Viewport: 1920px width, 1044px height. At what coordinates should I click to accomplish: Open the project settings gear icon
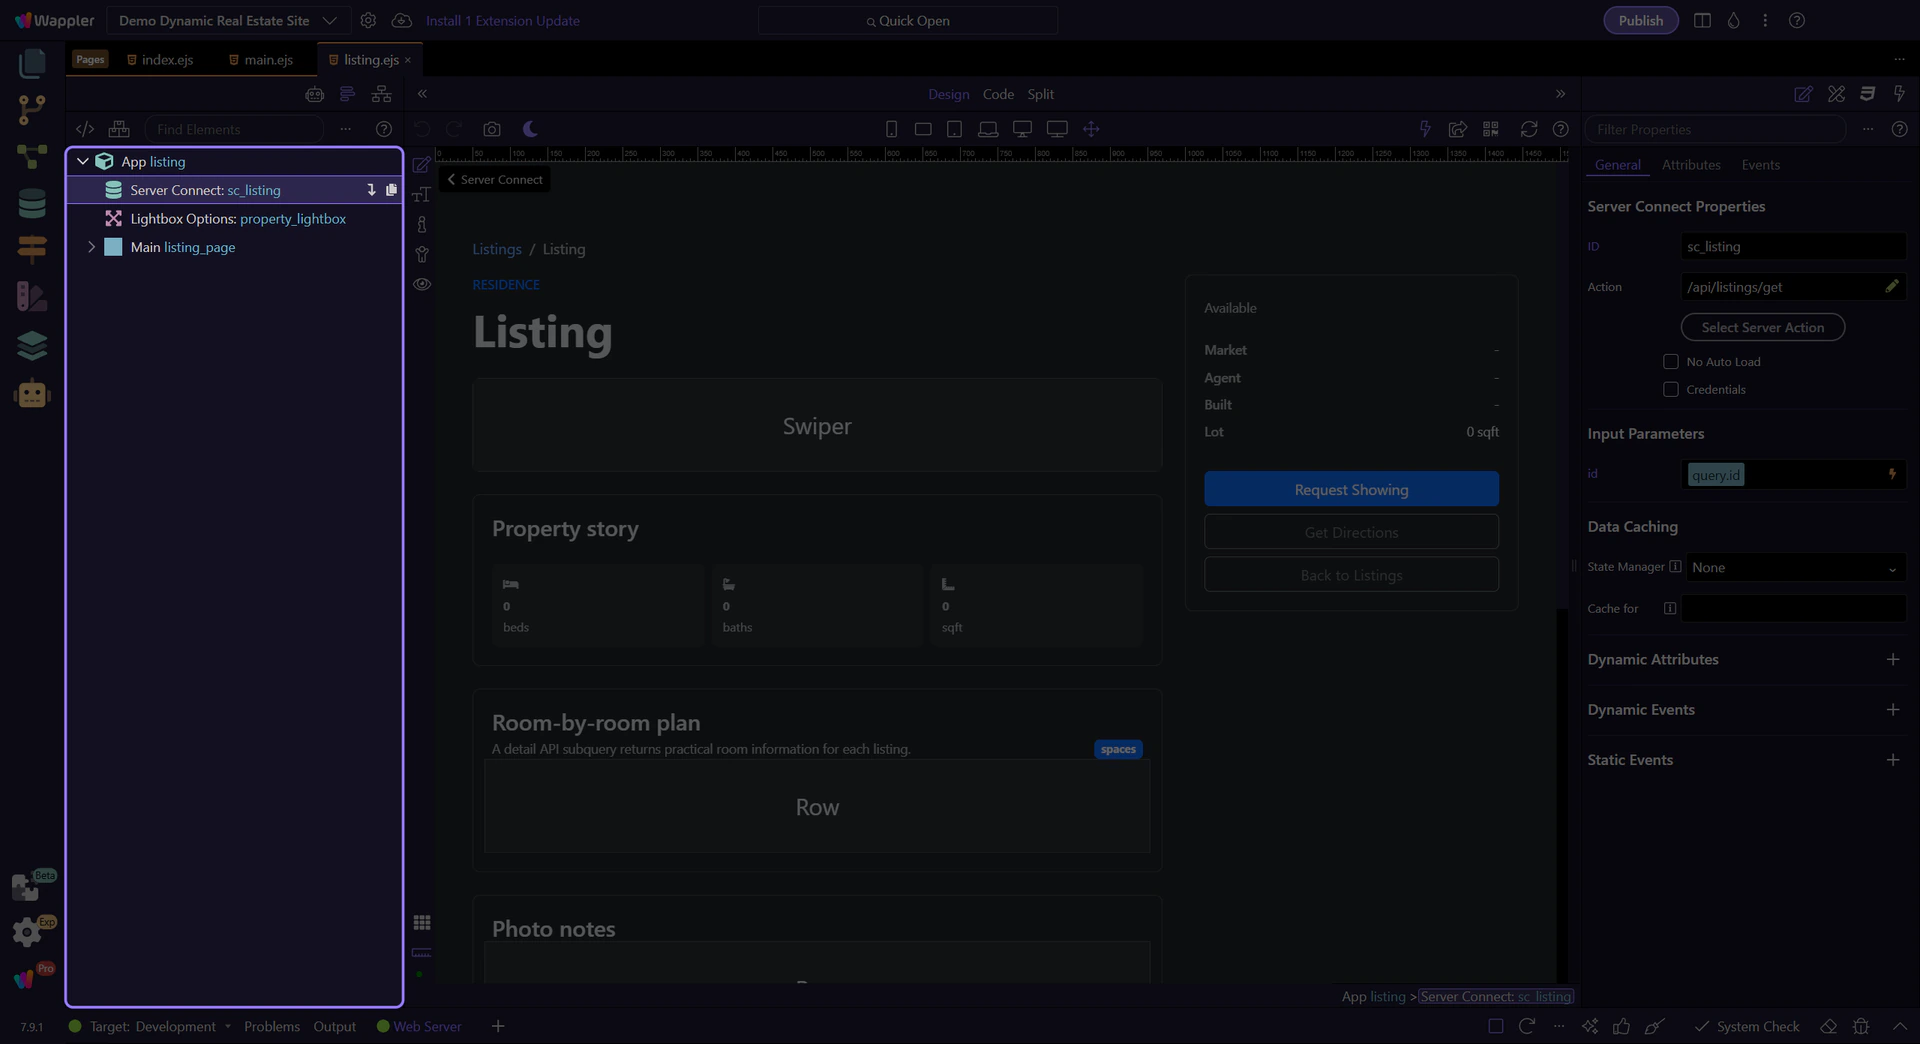pos(368,21)
